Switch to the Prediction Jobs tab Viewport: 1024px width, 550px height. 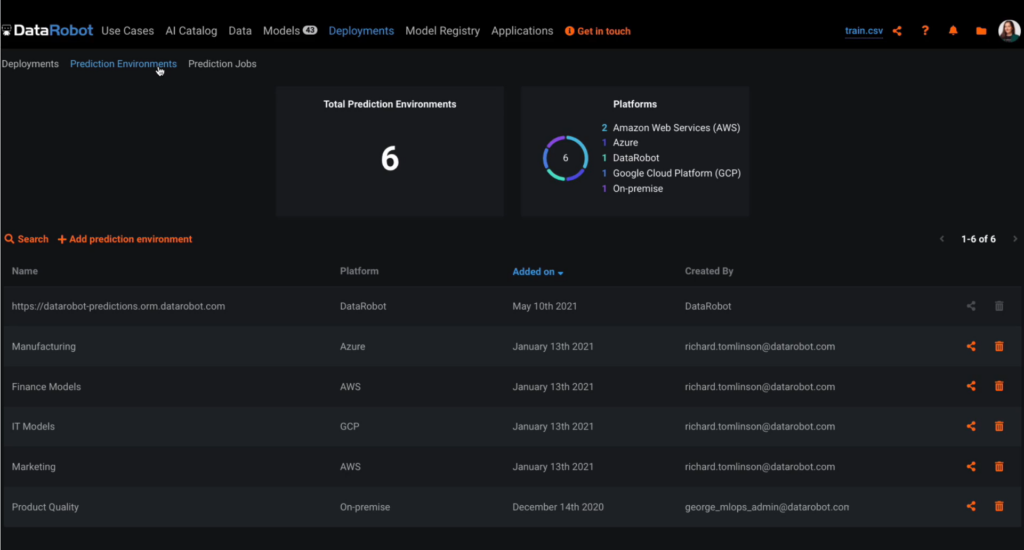[222, 64]
